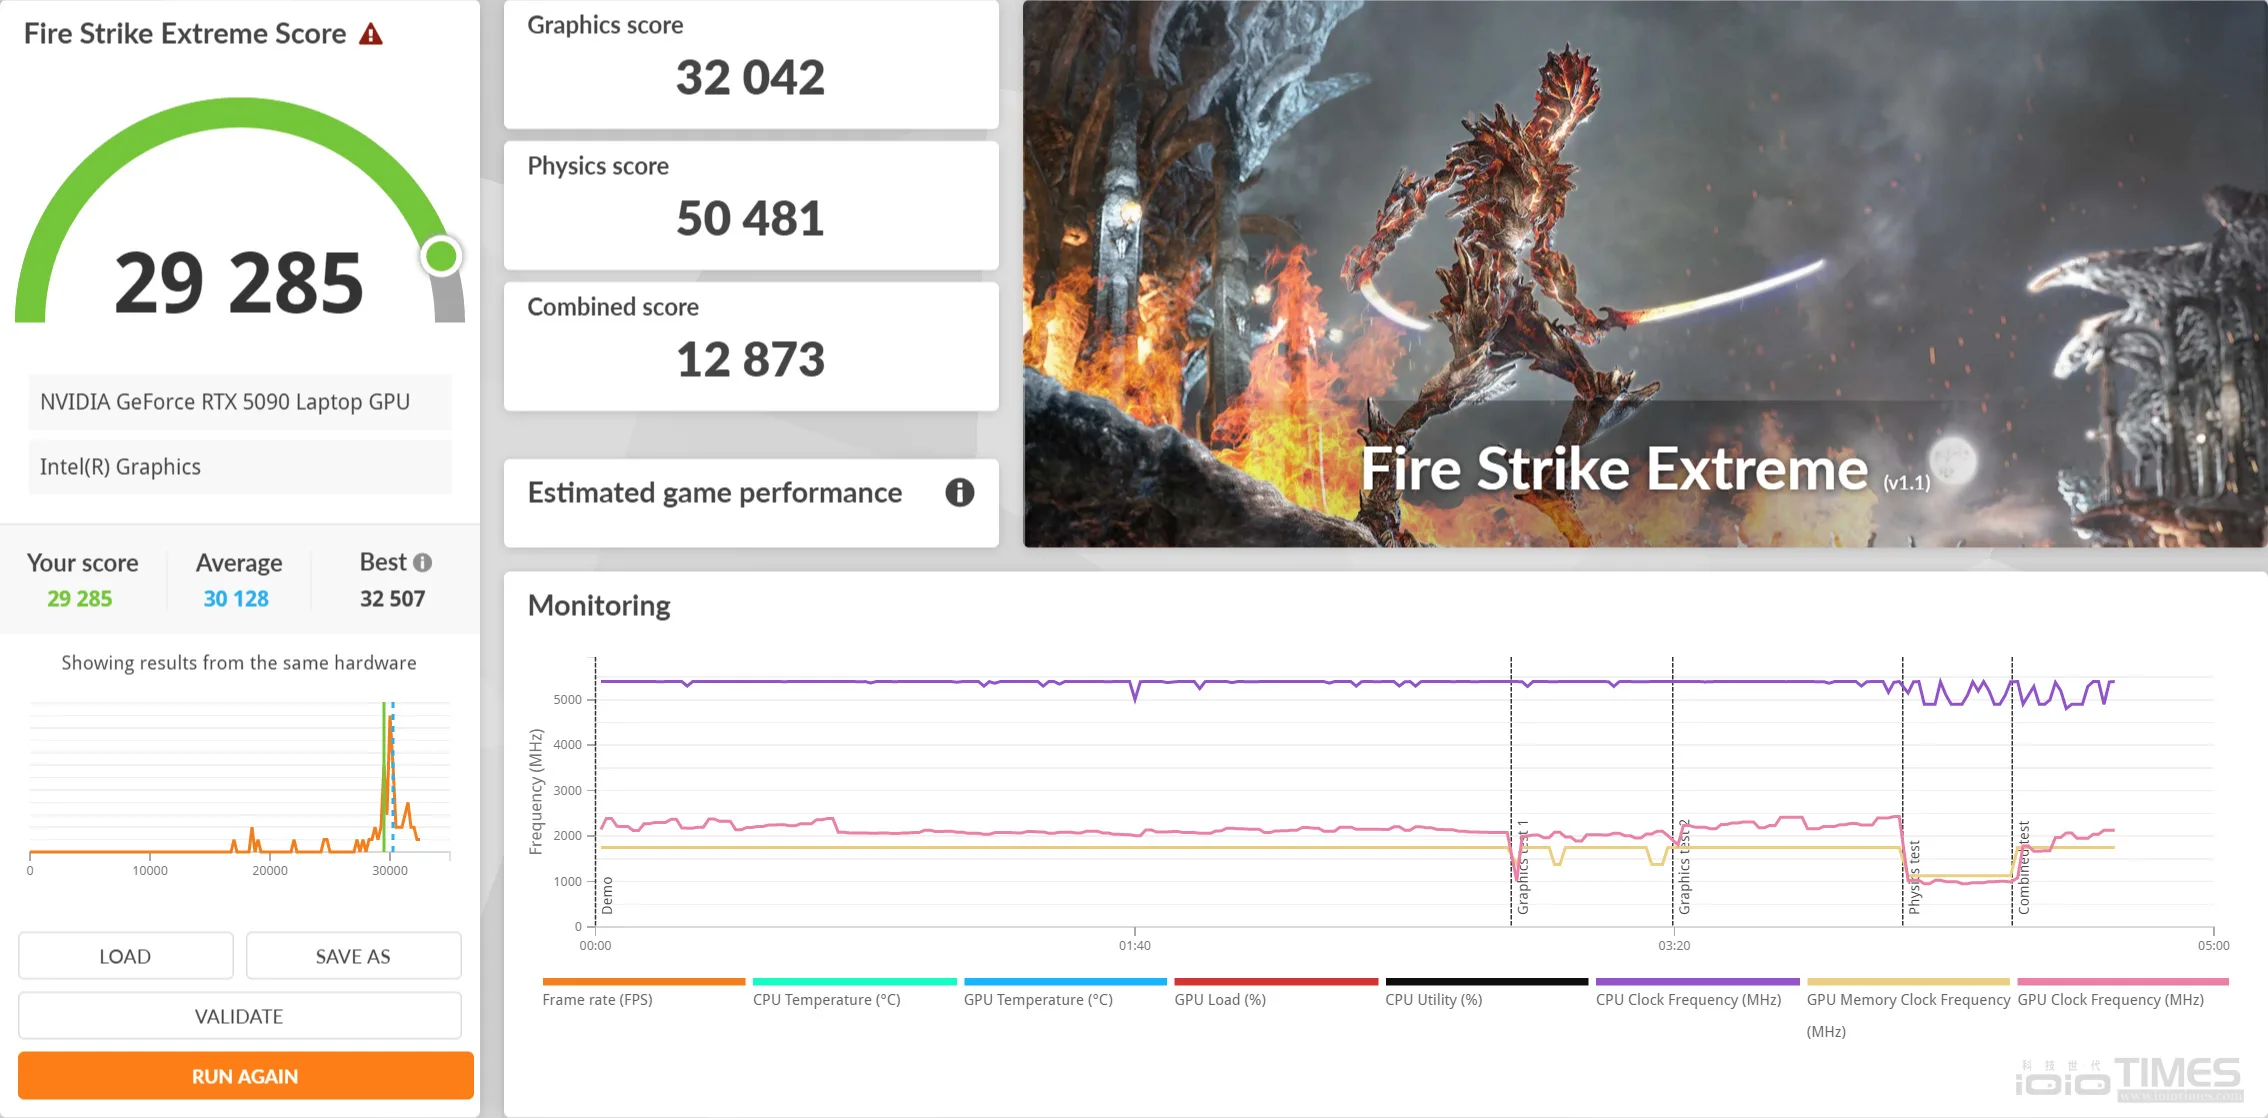Toggle the CPU Clock Frequency legend swatch
The width and height of the screenshot is (2268, 1118).
point(1698,982)
